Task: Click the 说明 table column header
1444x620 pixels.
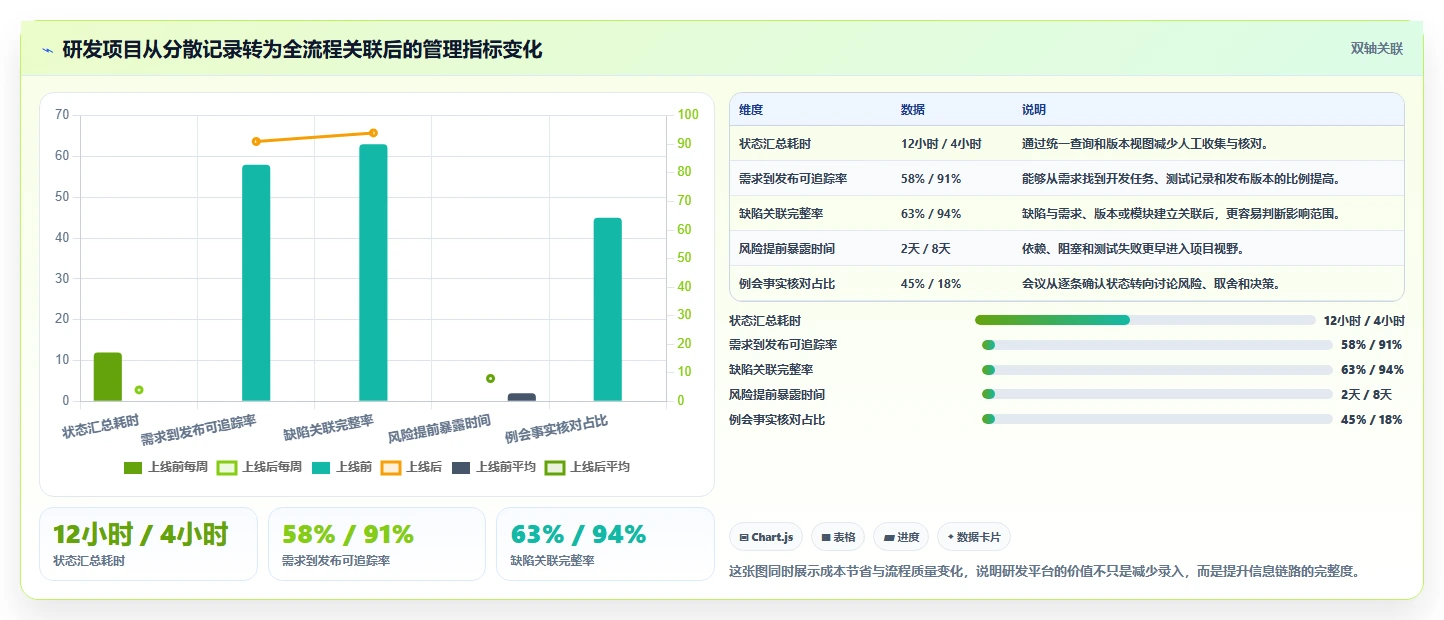Action: coord(1034,110)
